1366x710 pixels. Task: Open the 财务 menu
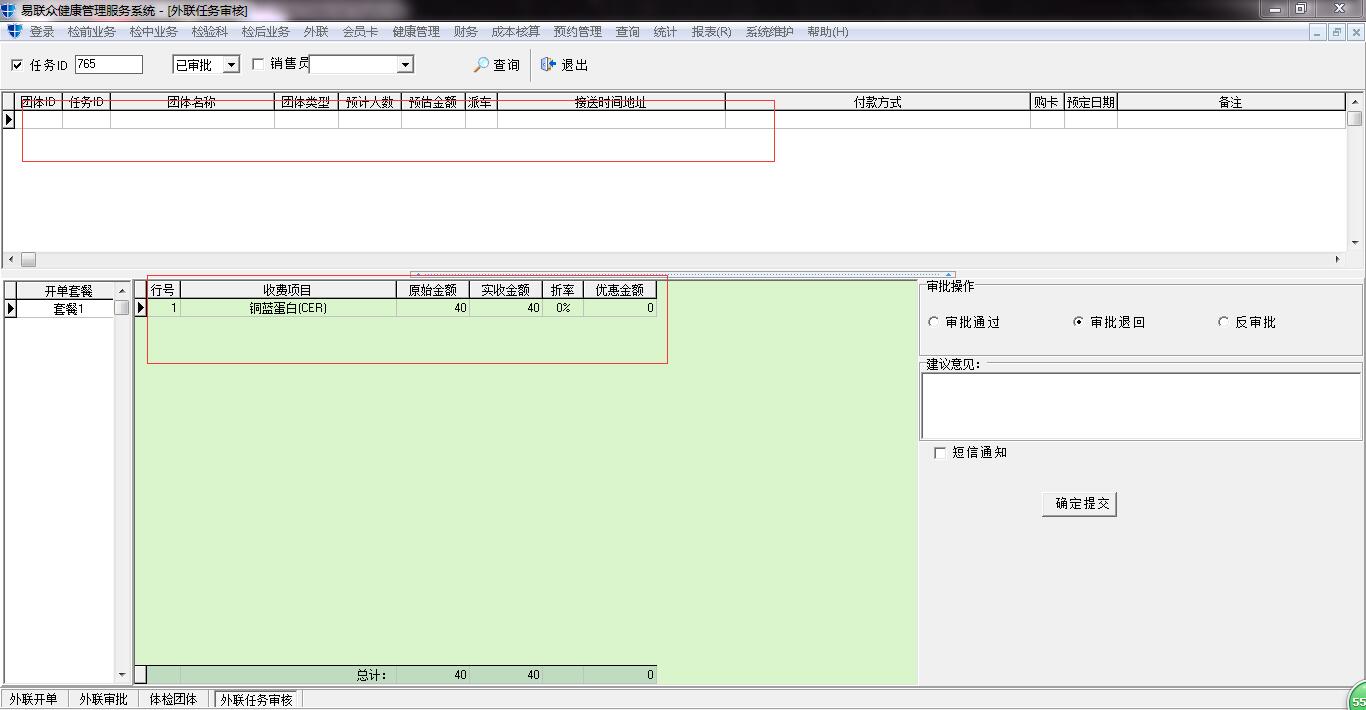[466, 32]
